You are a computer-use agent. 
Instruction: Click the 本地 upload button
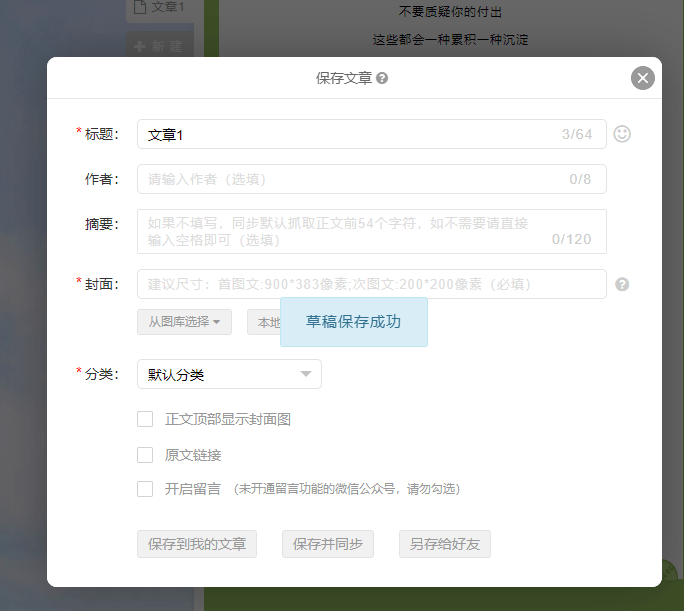tap(264, 322)
